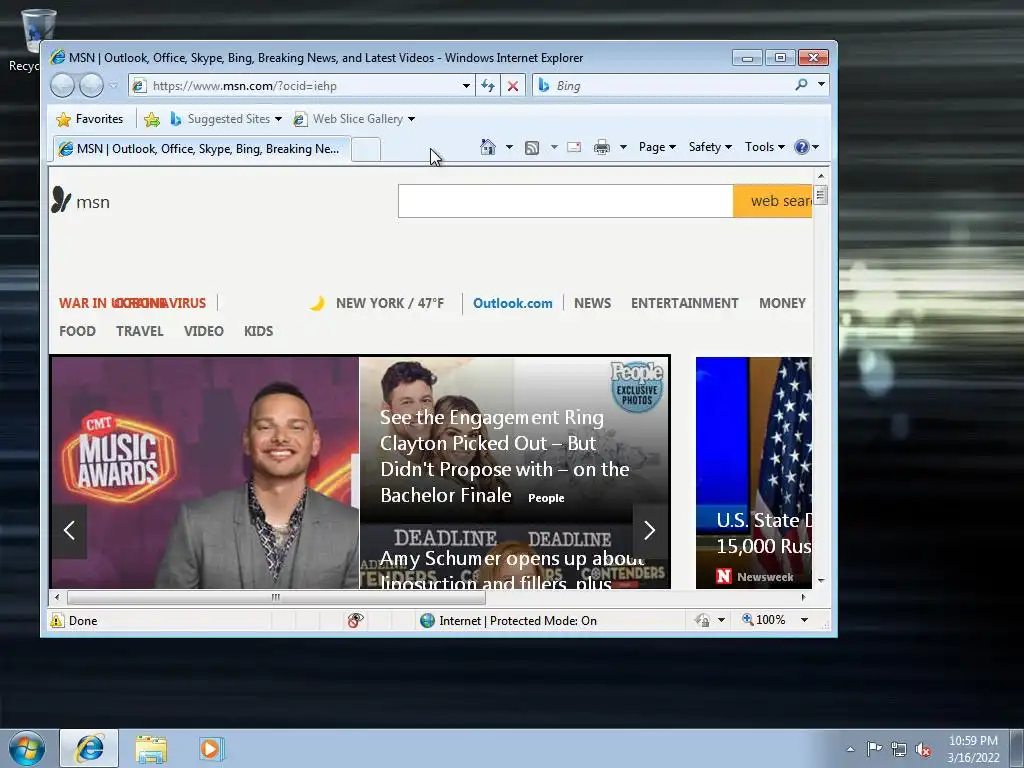The width and height of the screenshot is (1024, 768).
Task: Open Suggested Sites dropdown
Action: tap(226, 119)
